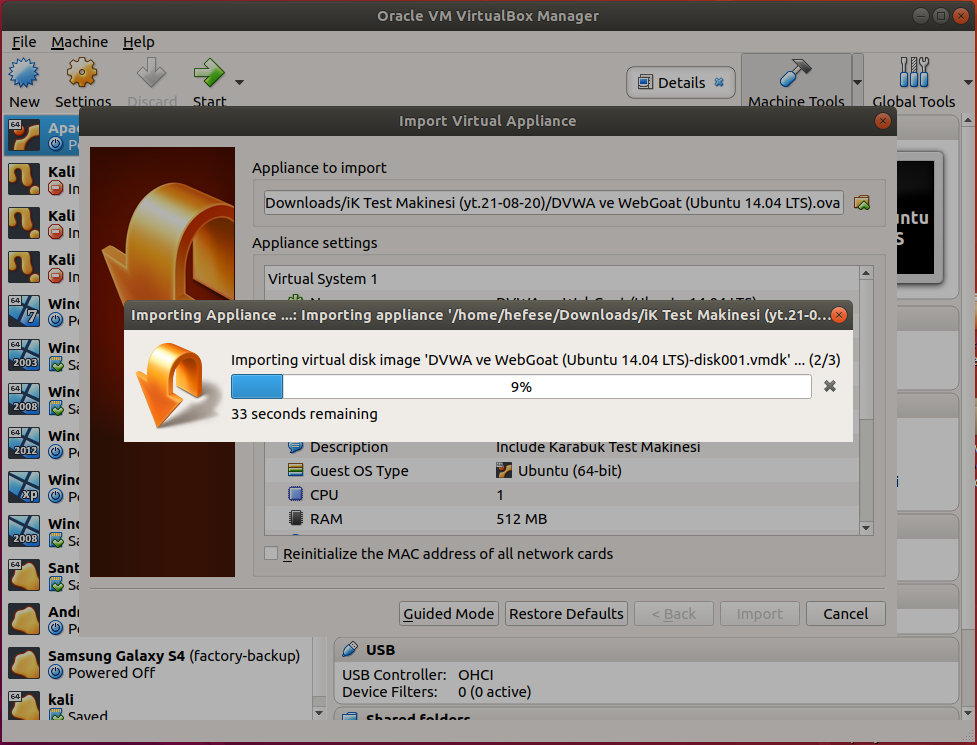Browse for appliance file with folder icon
The width and height of the screenshot is (977, 745).
pos(862,202)
